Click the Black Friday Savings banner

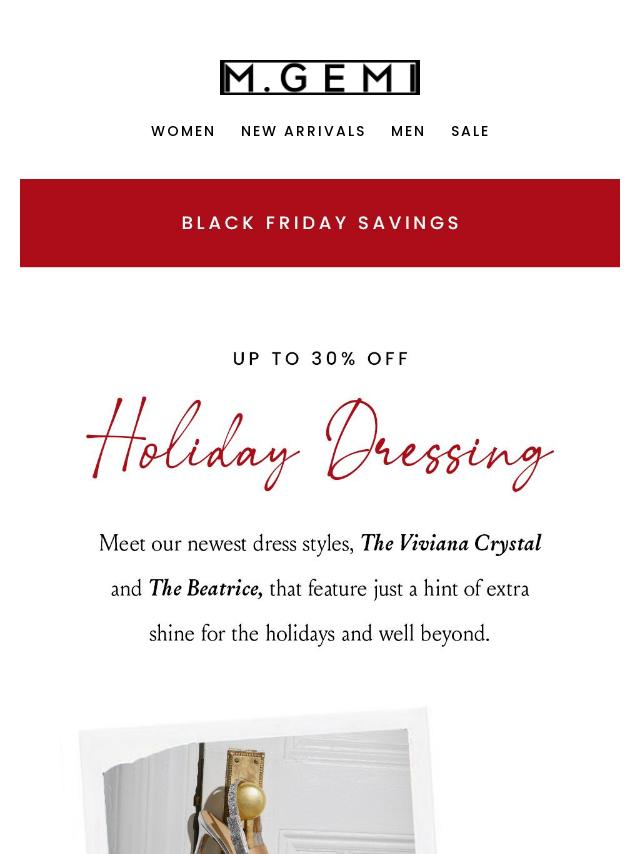[320, 223]
